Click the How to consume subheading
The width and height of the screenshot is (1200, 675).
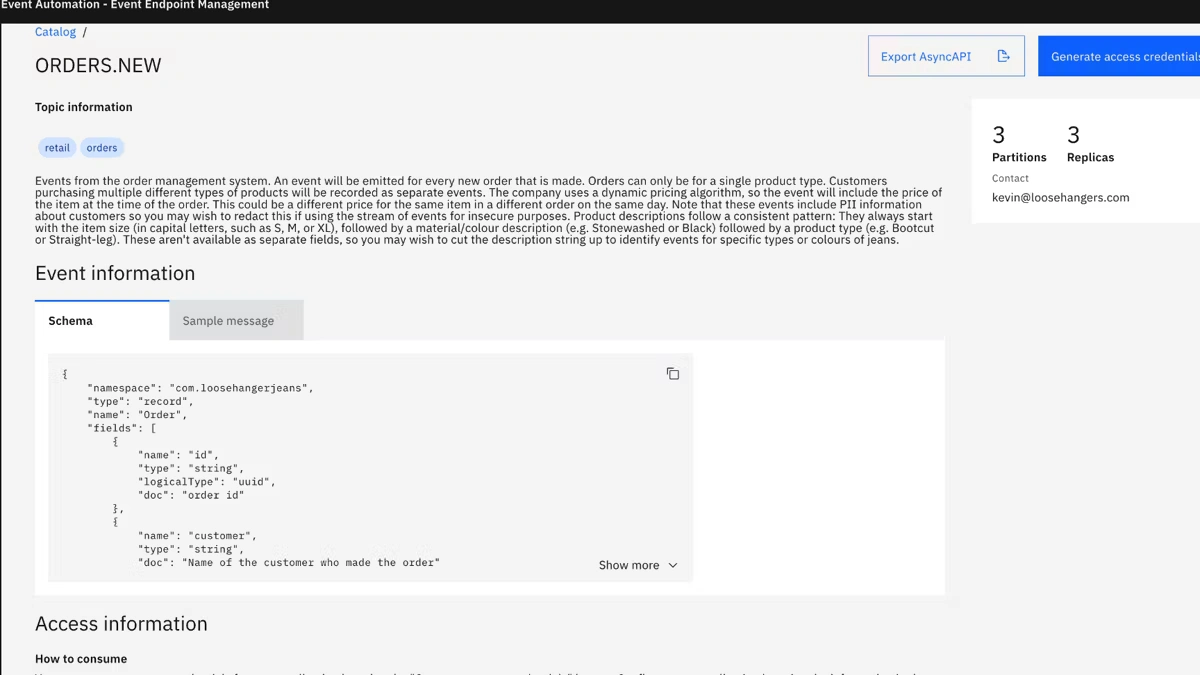click(81, 659)
